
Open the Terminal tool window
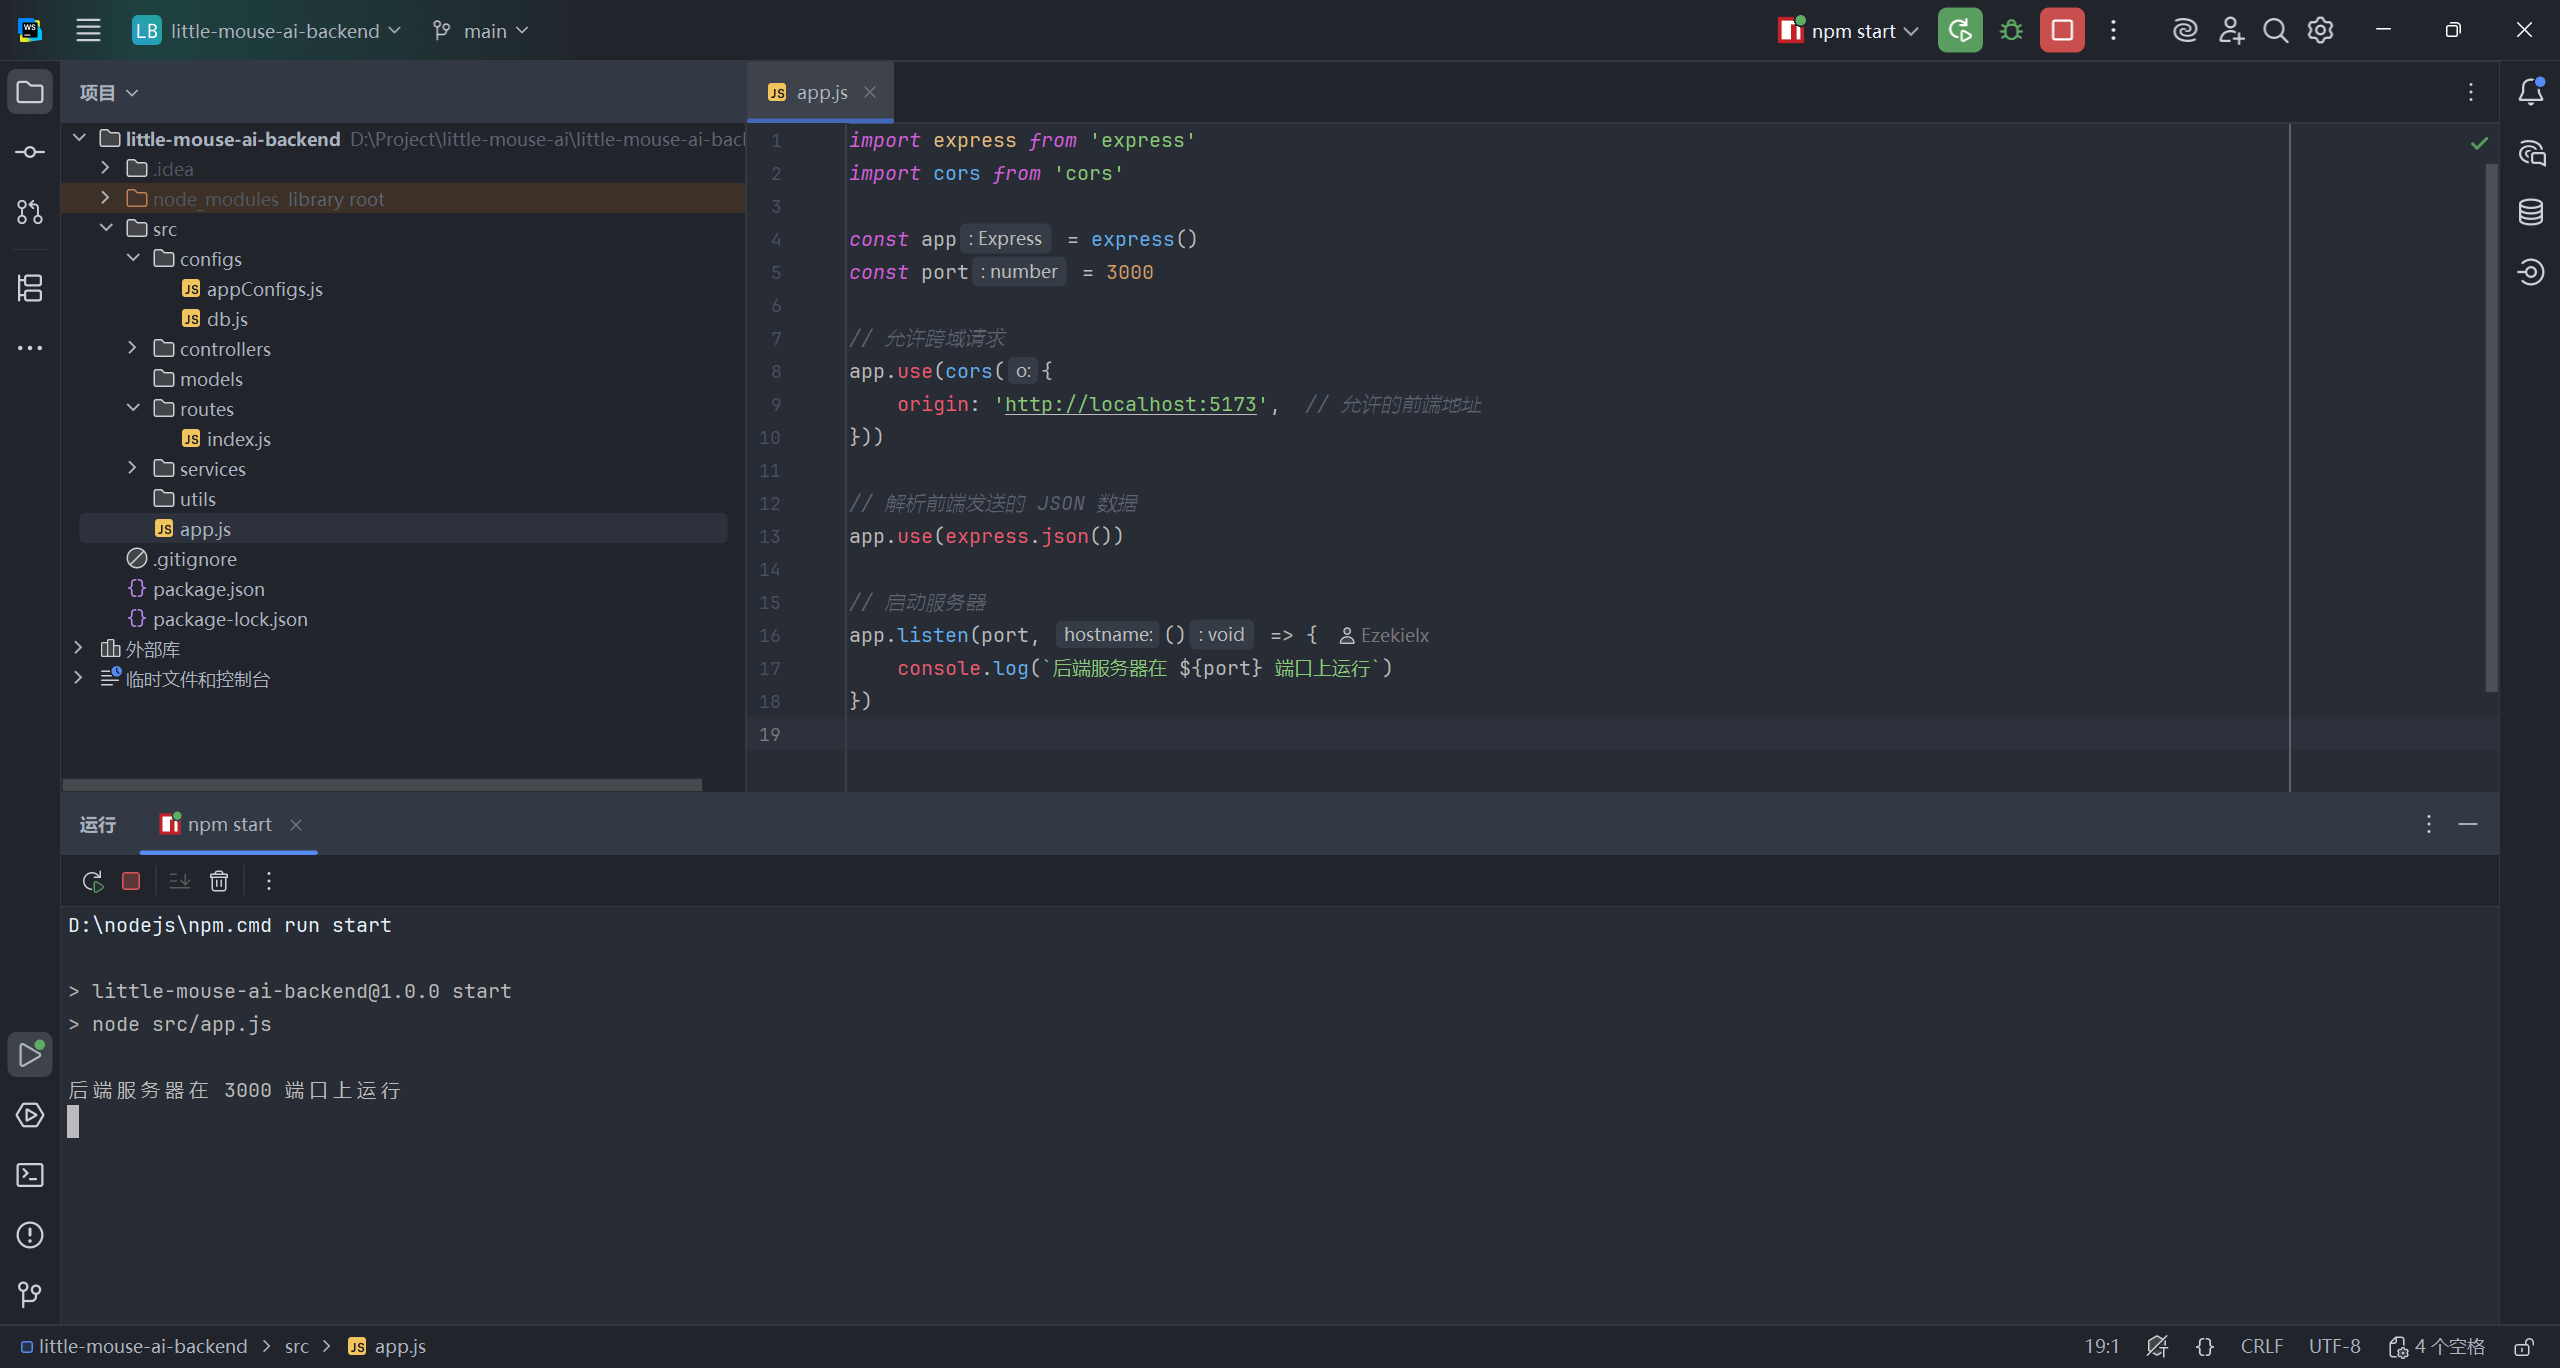30,1175
